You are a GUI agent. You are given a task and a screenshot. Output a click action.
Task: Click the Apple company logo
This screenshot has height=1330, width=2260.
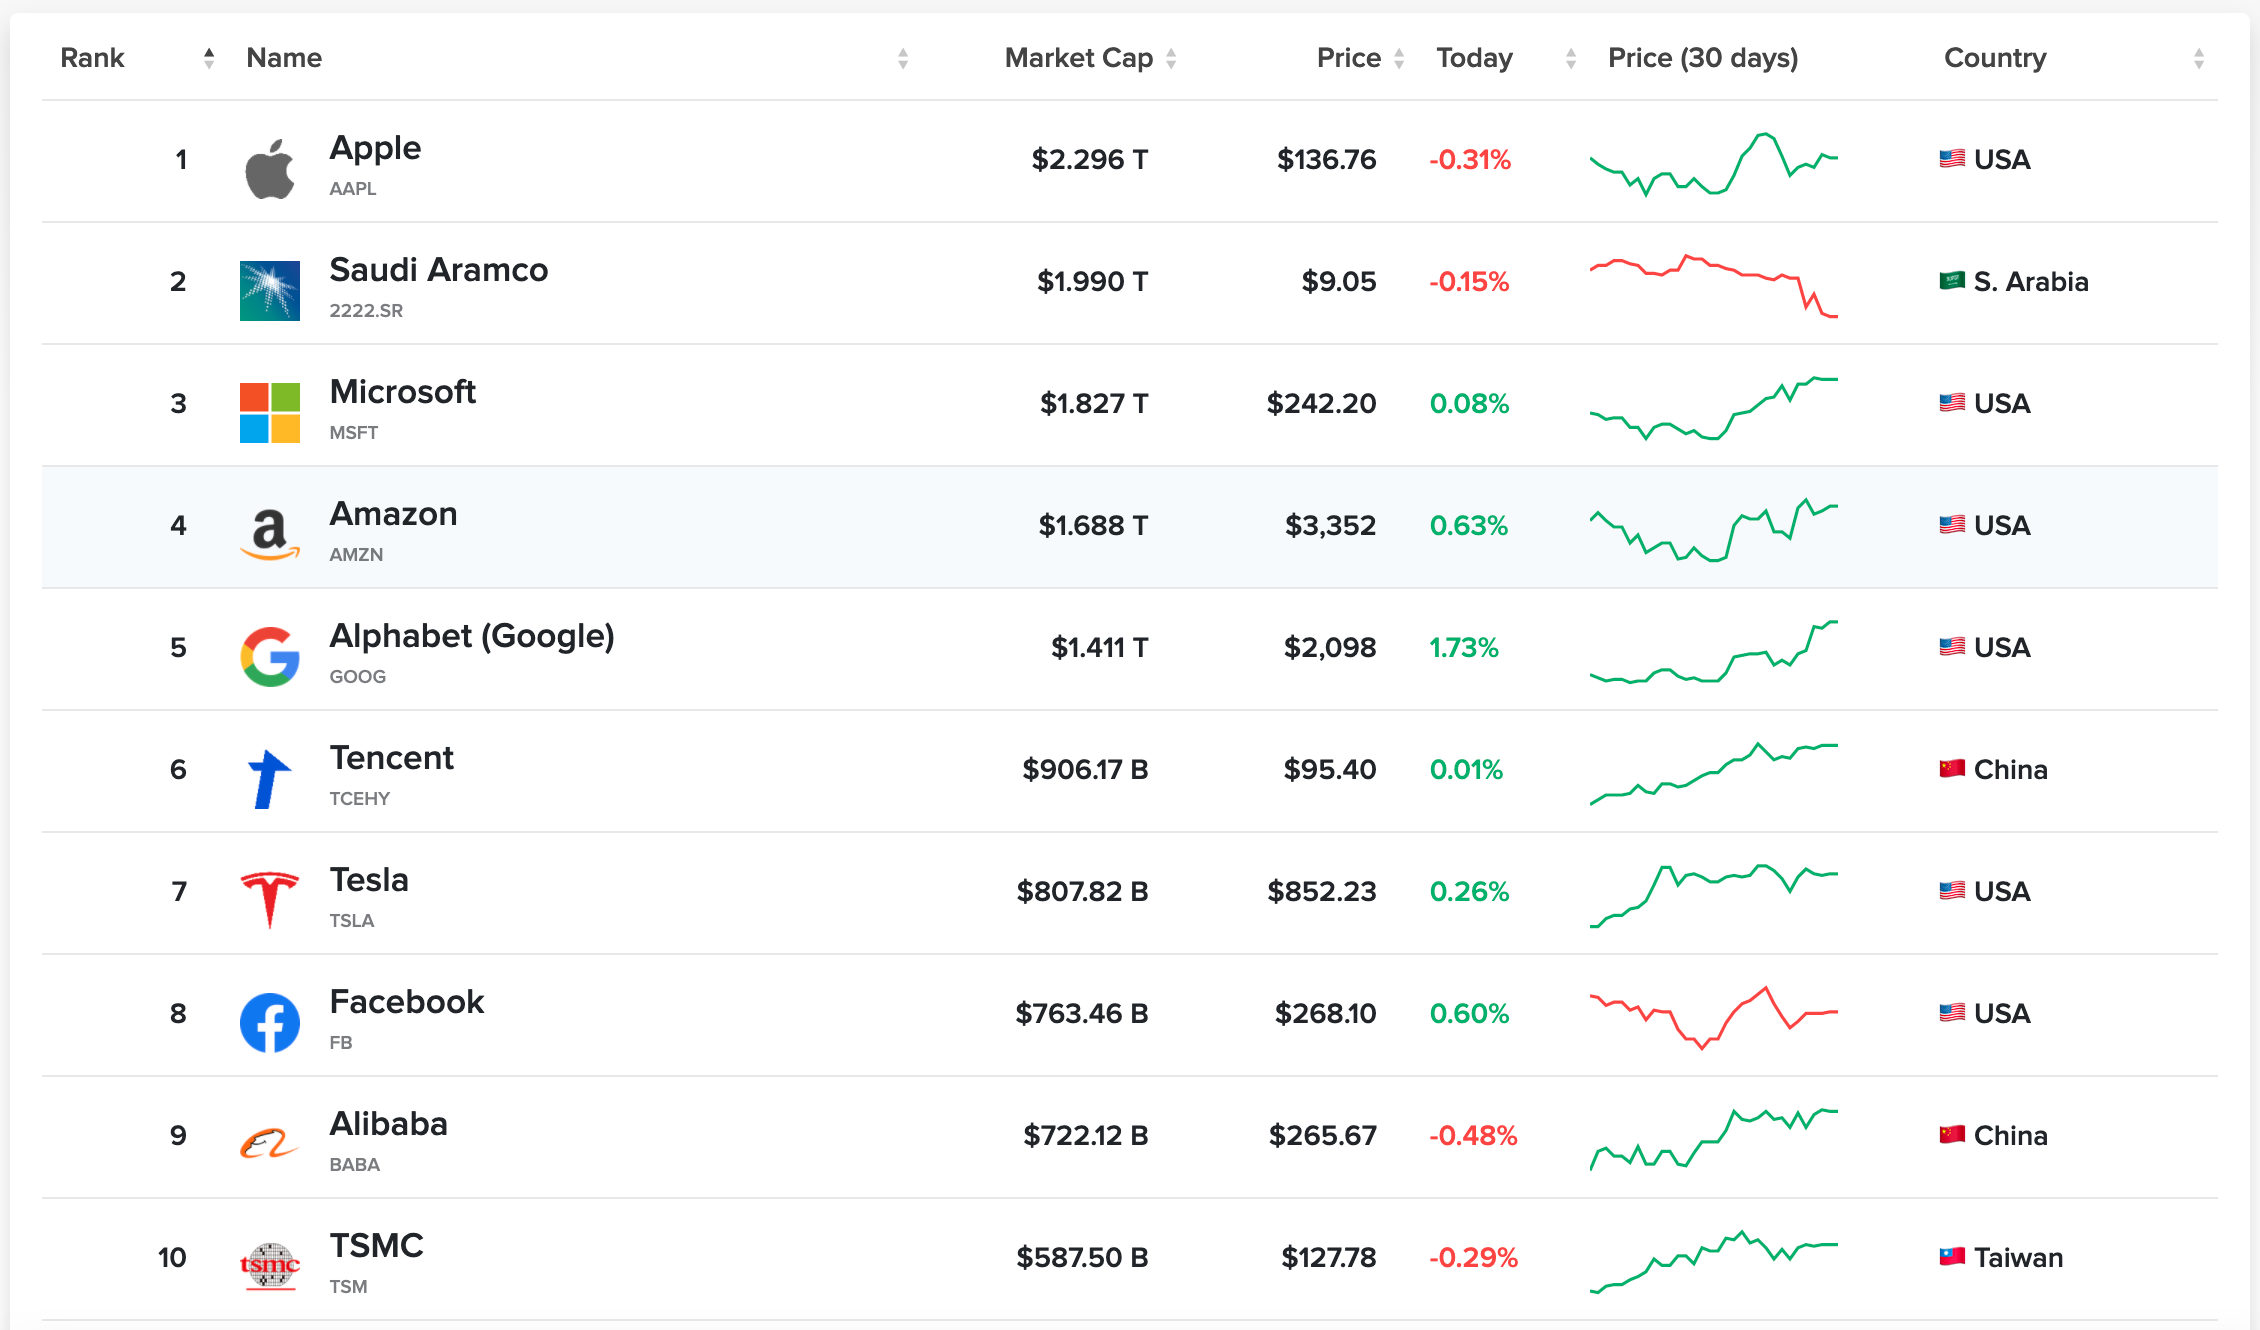(x=270, y=169)
